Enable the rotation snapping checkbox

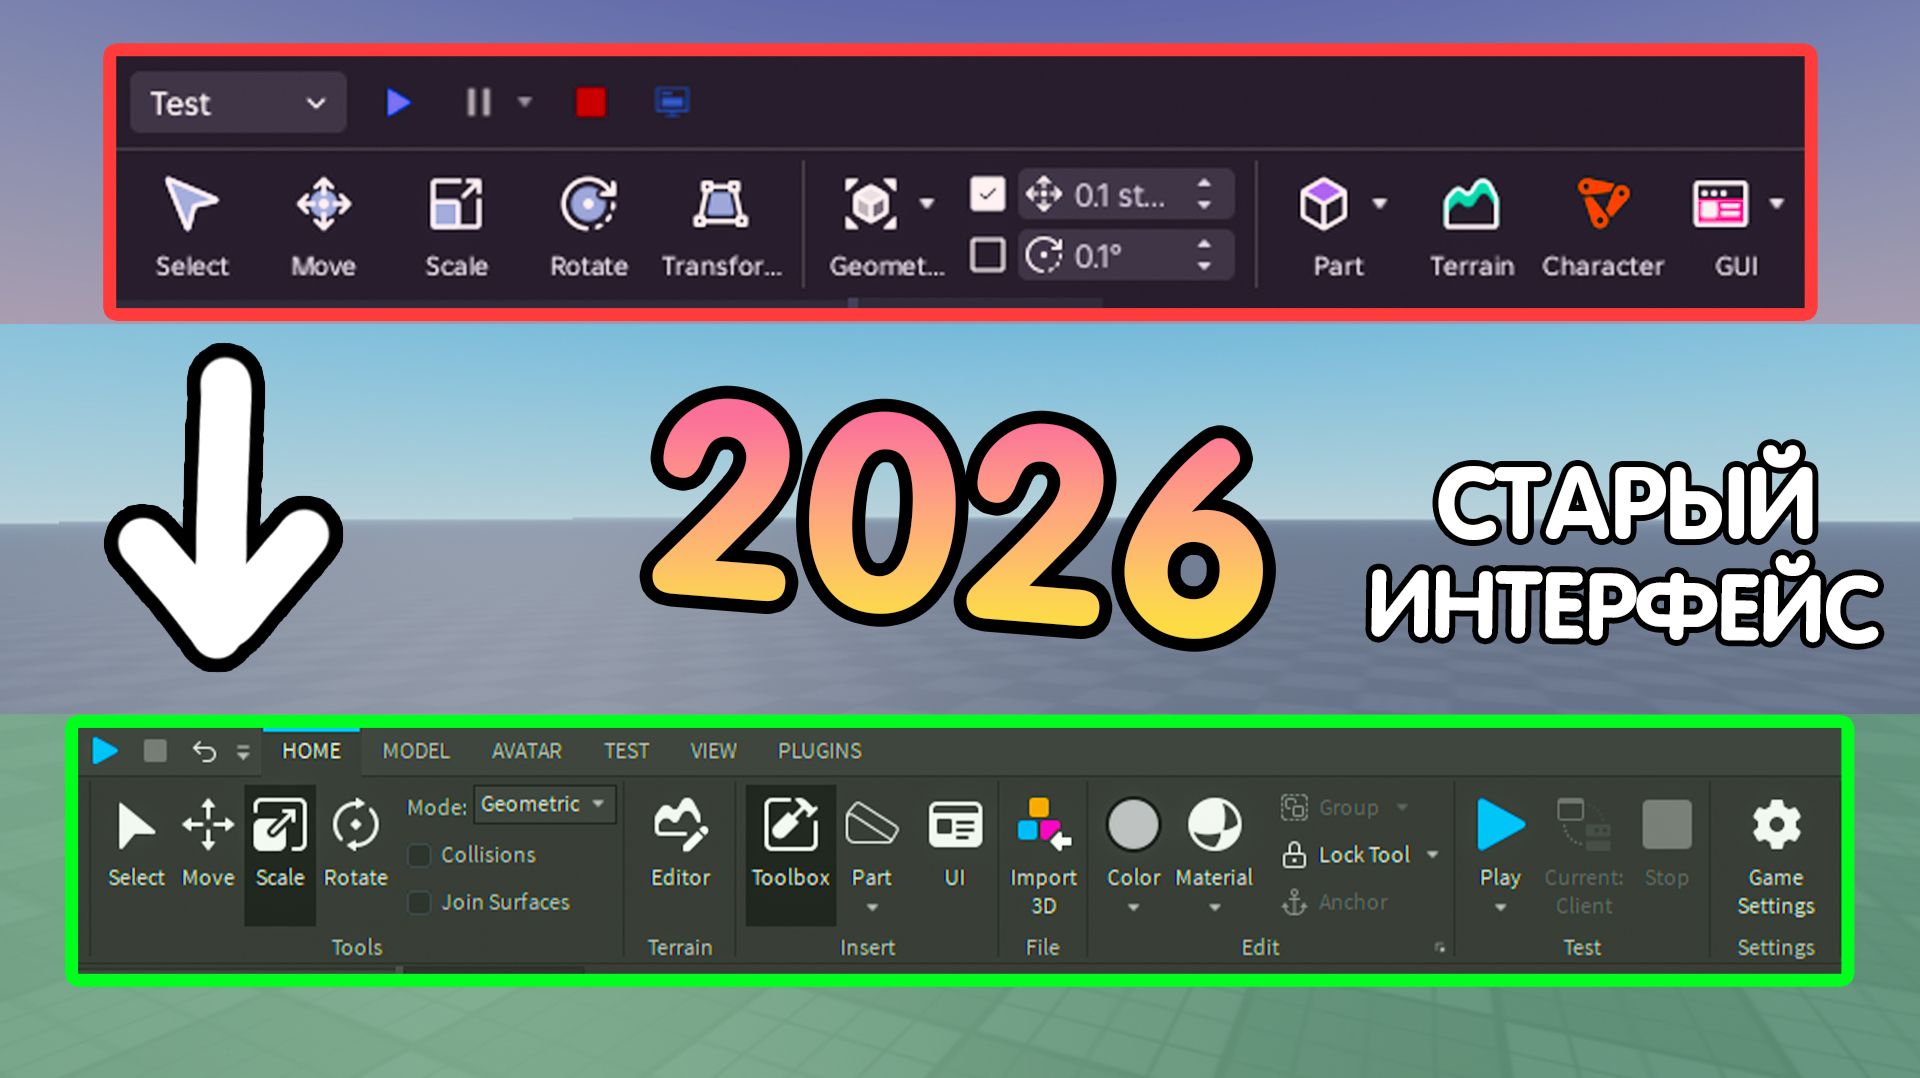click(x=987, y=256)
